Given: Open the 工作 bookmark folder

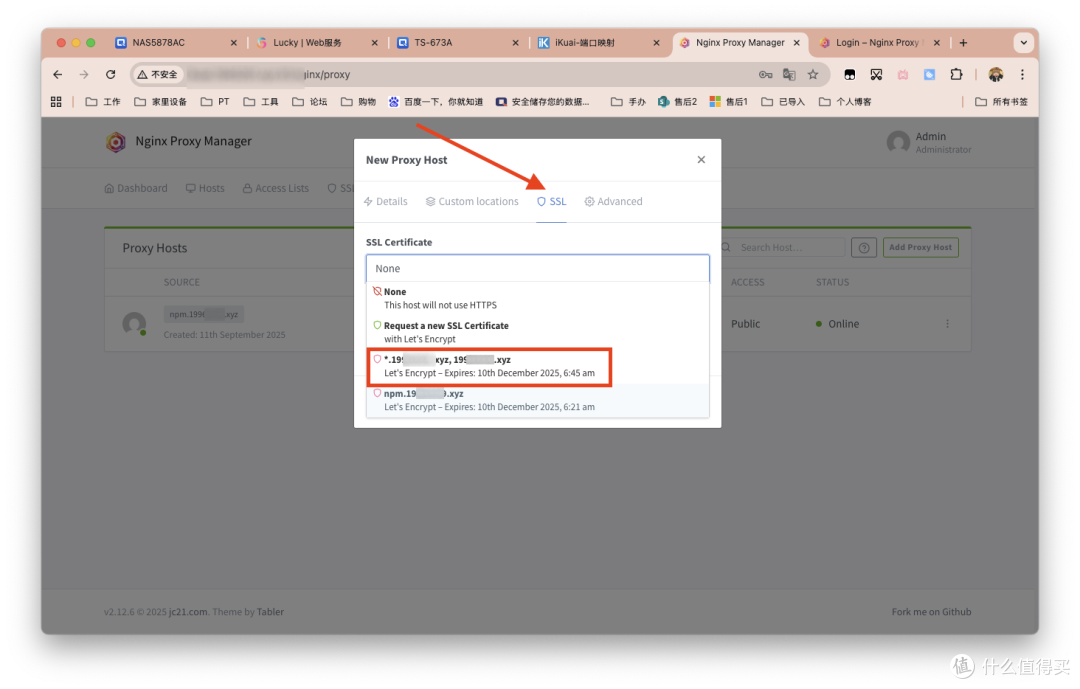Looking at the screenshot, I should 103,101.
